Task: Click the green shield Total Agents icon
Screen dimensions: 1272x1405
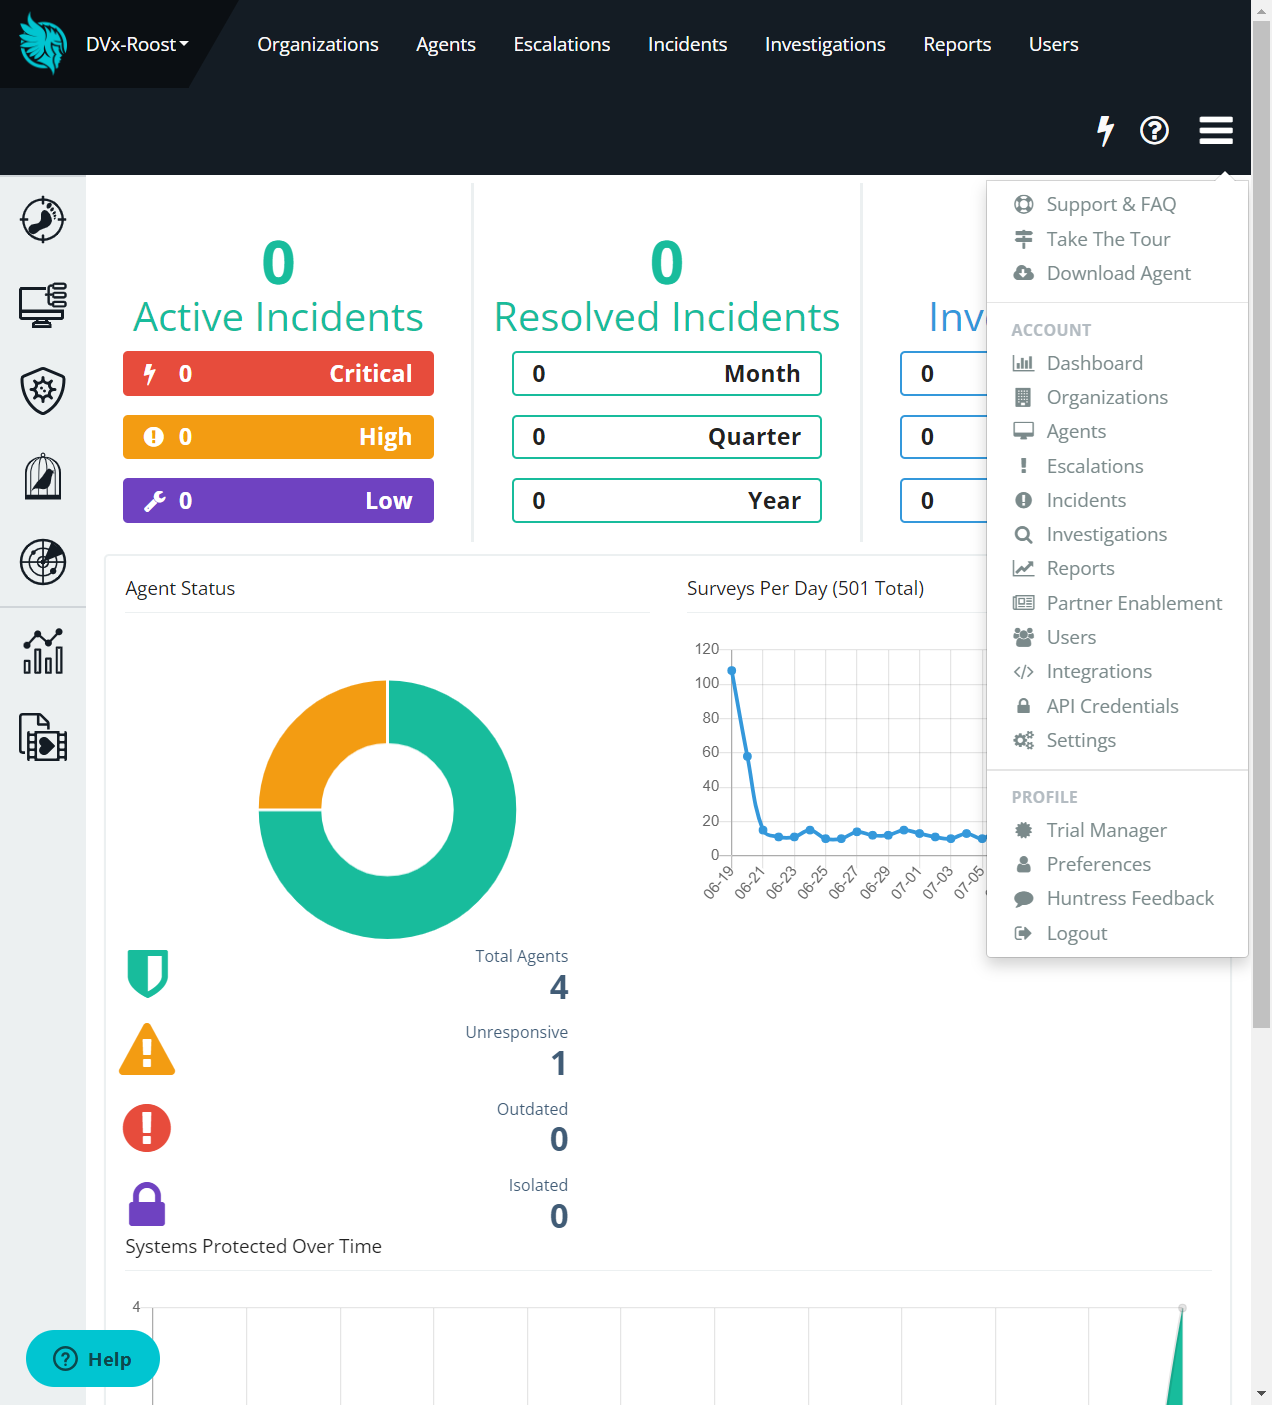Action: [x=148, y=973]
